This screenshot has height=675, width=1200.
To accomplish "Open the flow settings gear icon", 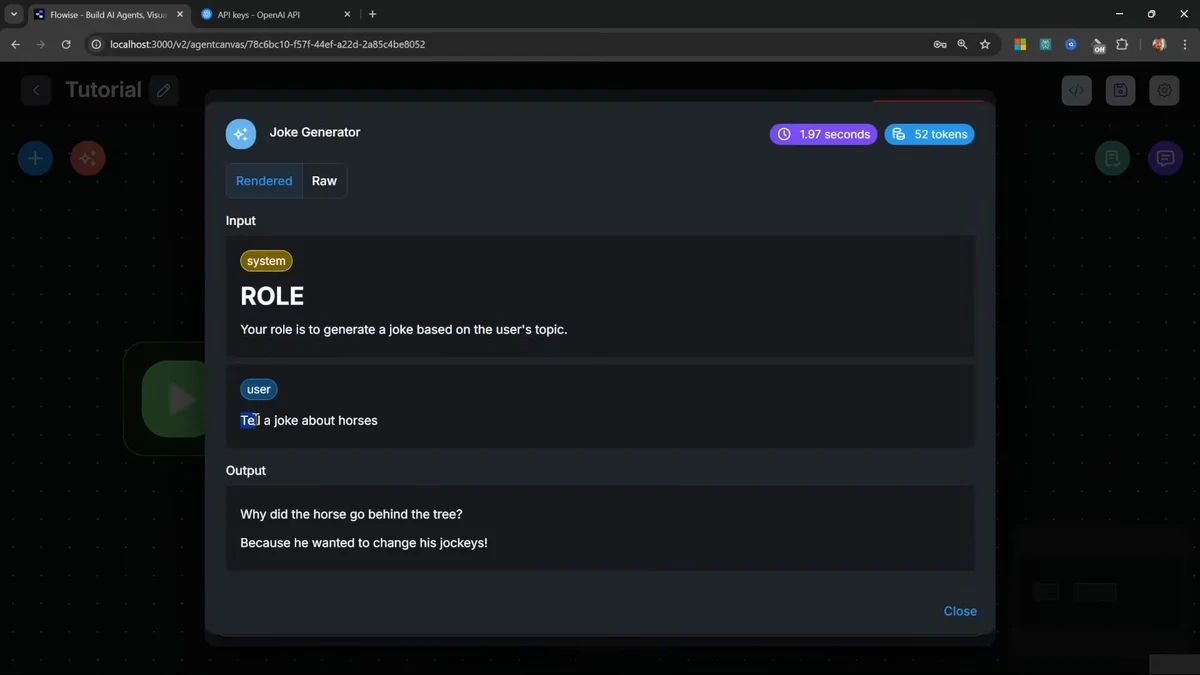I will [x=1164, y=90].
